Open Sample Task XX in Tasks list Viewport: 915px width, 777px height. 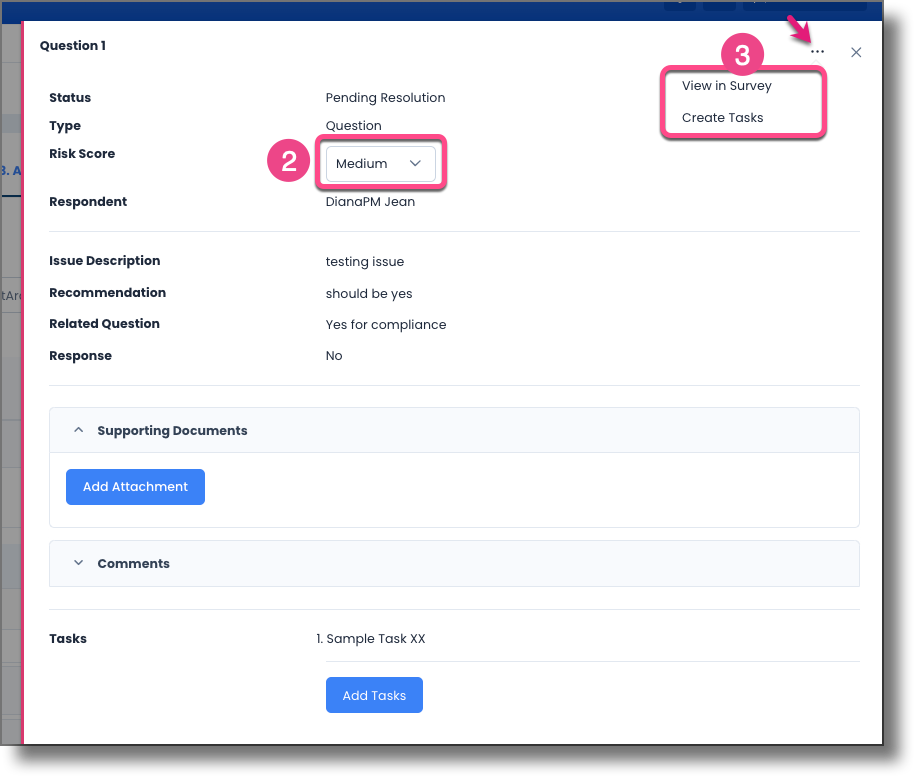pos(376,639)
